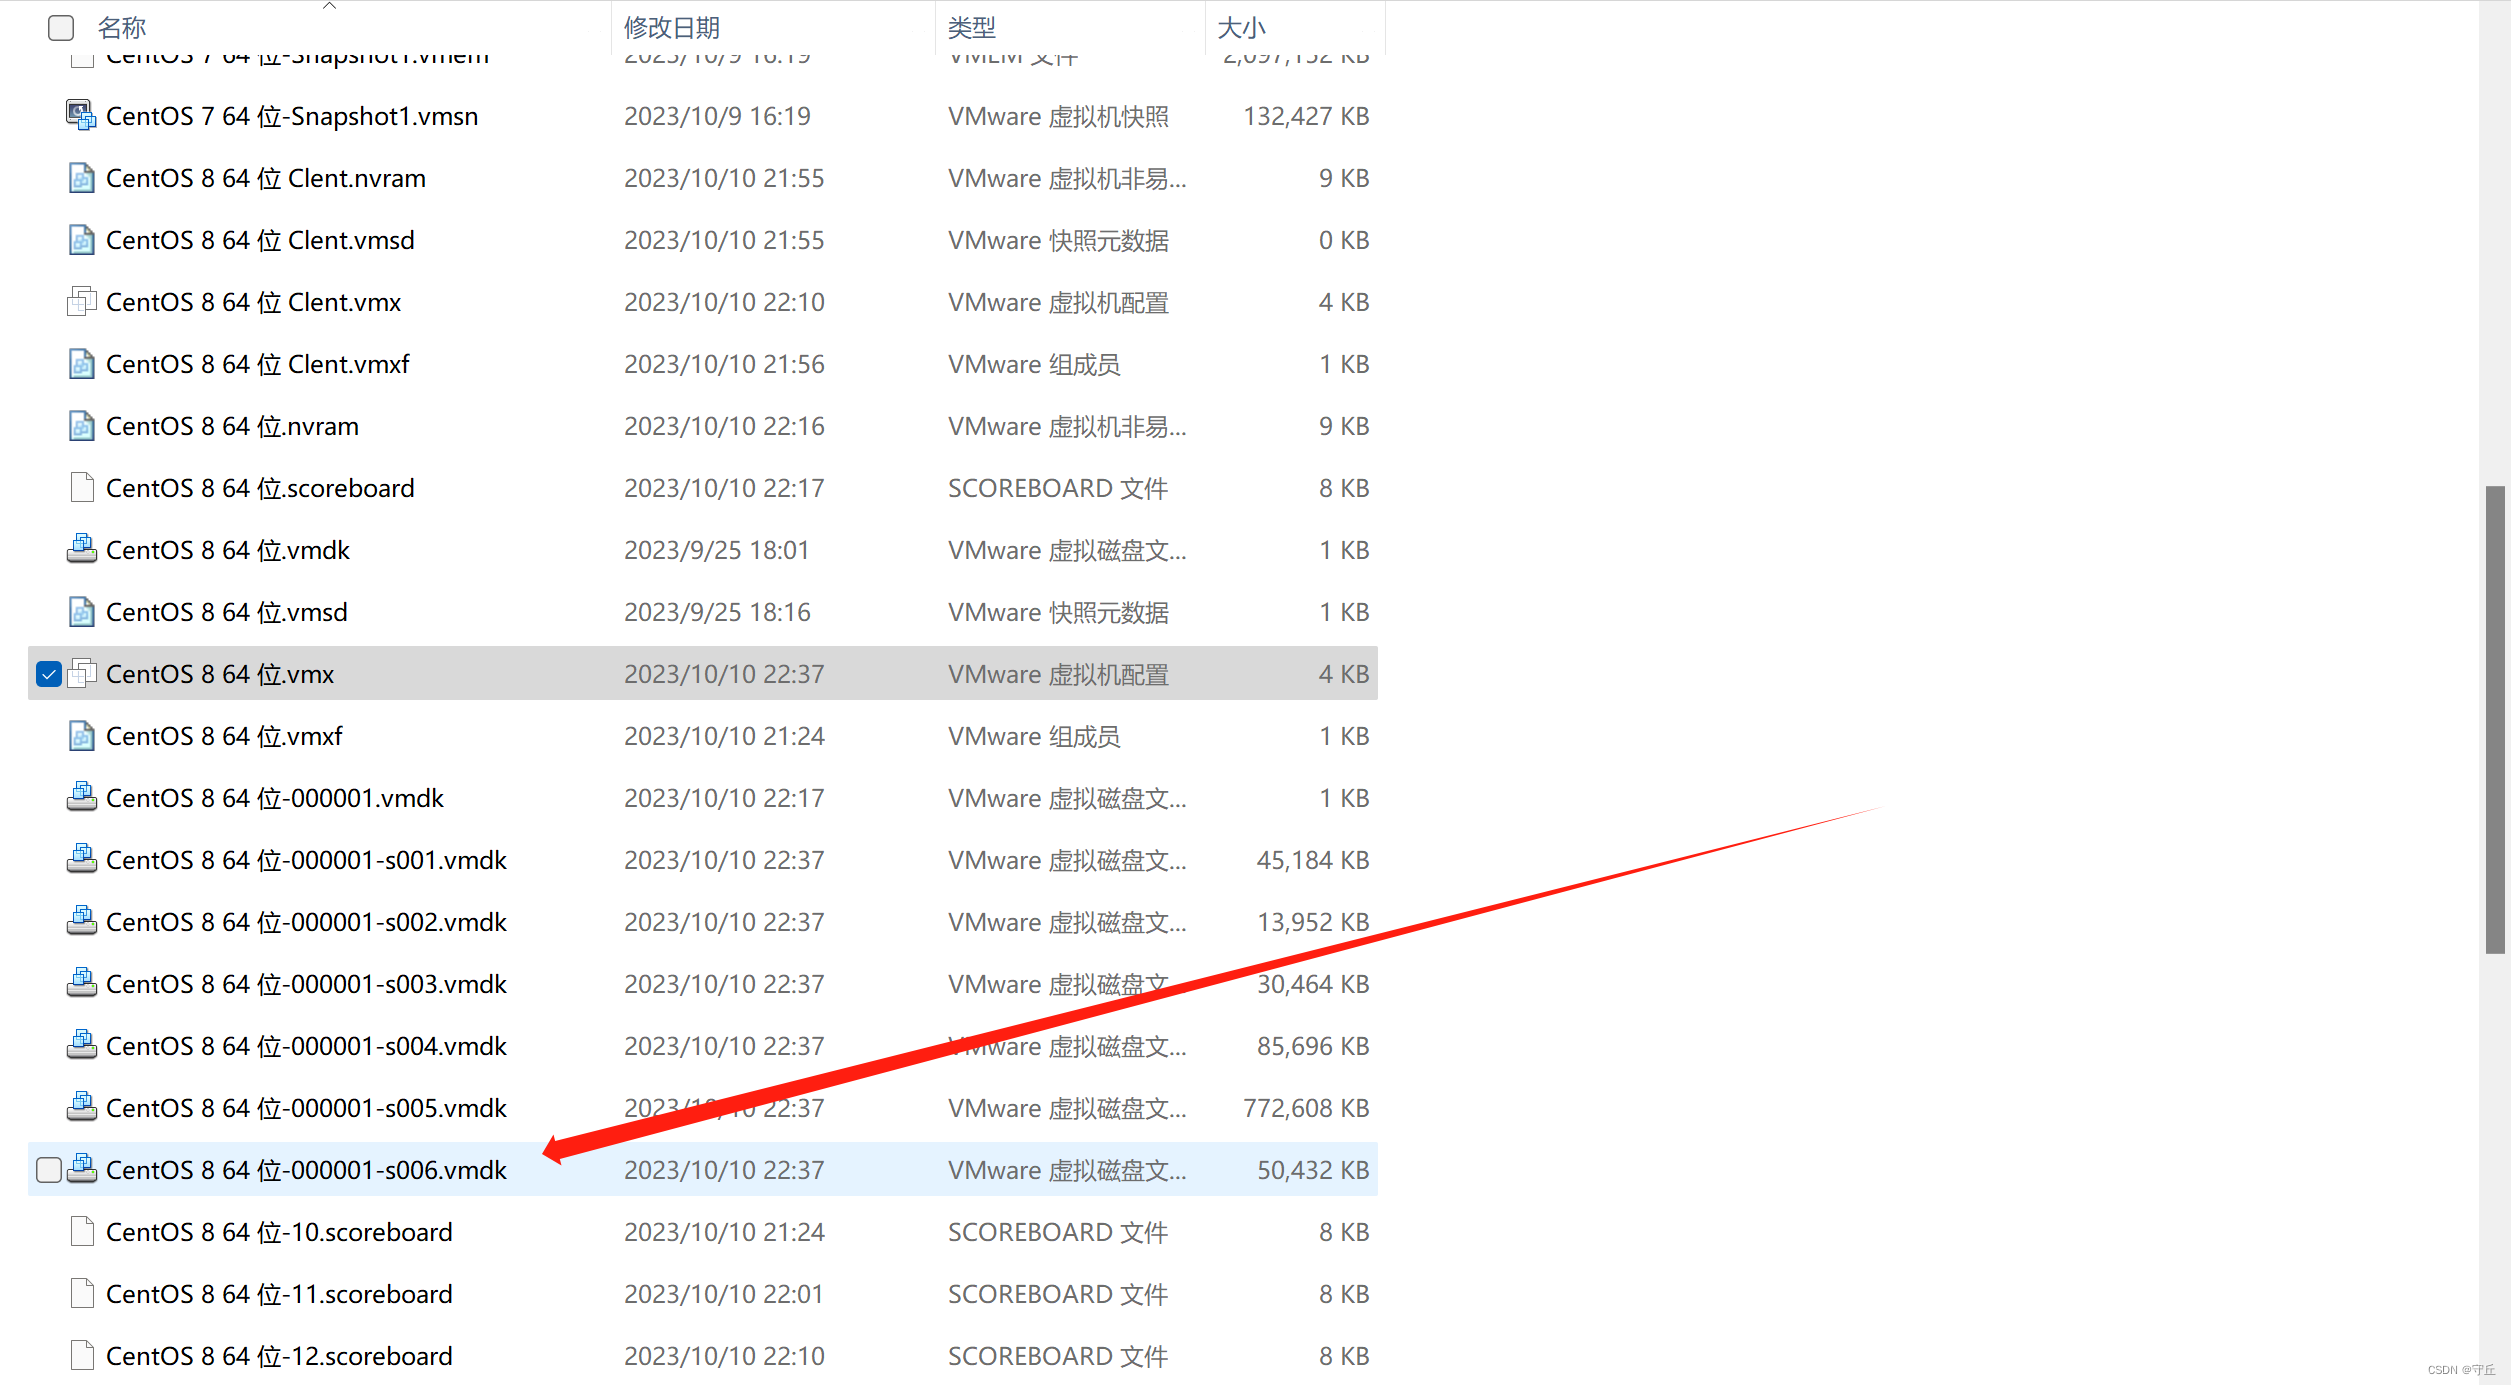Sort by 修改日期 column header
2511x1385 pixels.
click(x=671, y=28)
